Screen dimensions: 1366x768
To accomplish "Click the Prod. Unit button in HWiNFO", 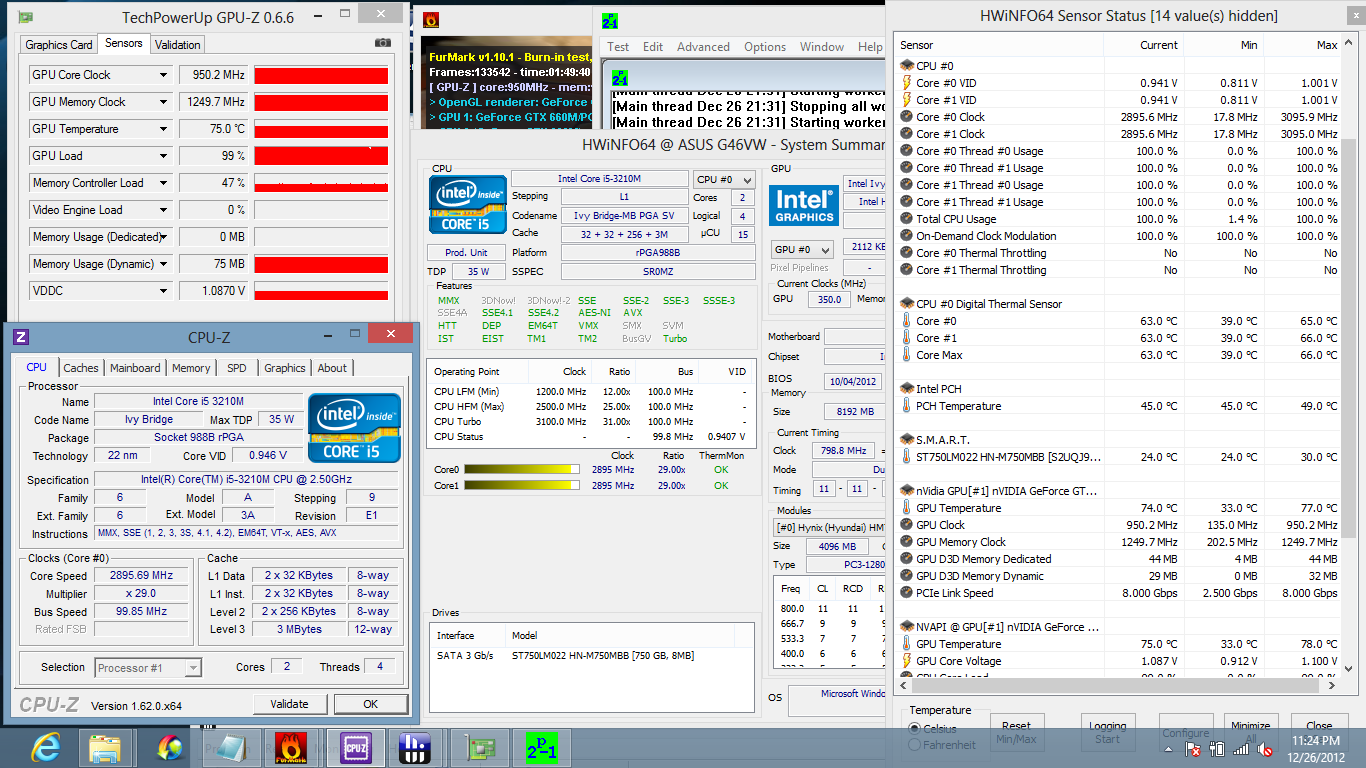I will click(466, 253).
